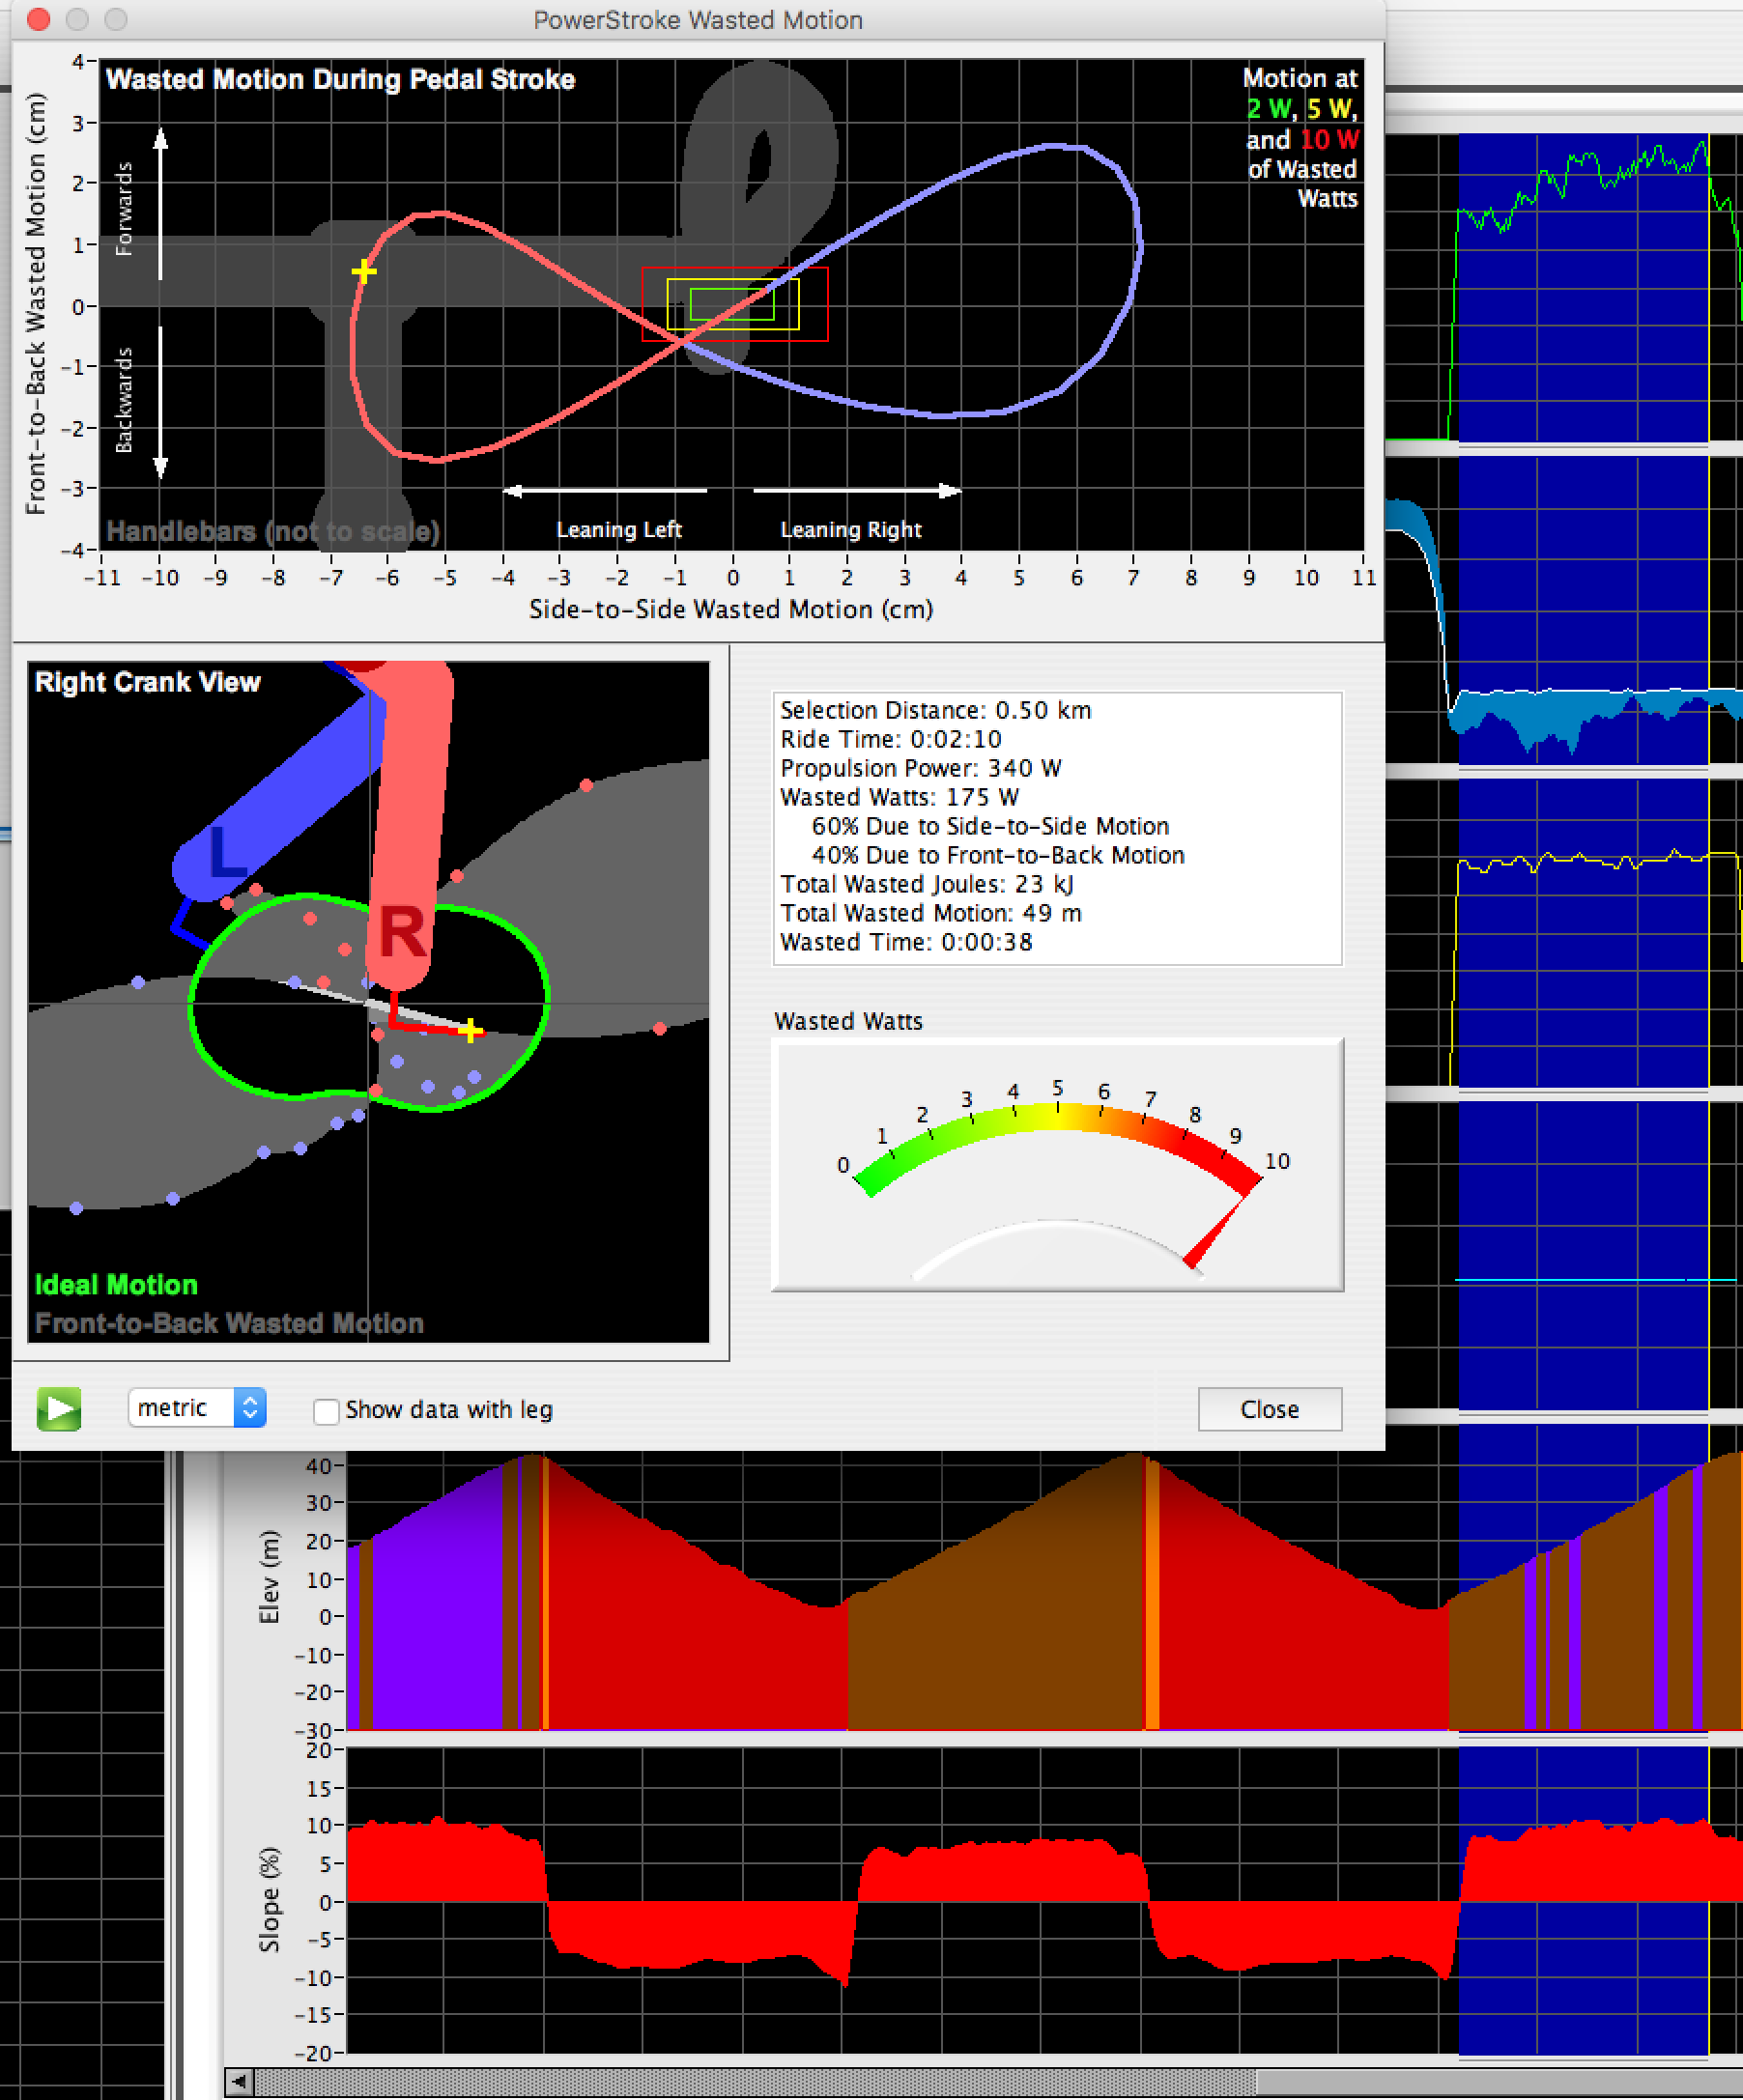Enable Show data with leg checkbox

coord(326,1410)
